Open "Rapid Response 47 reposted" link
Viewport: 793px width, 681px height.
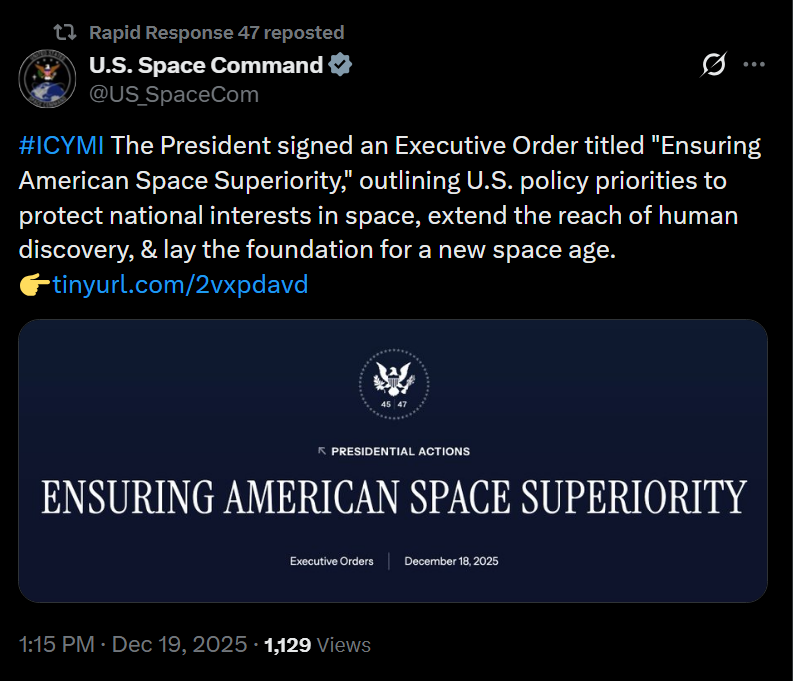(x=216, y=33)
